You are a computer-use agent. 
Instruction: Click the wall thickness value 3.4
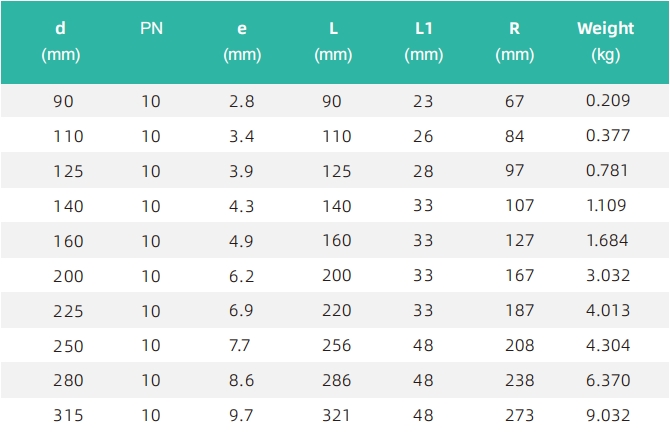coord(241,136)
